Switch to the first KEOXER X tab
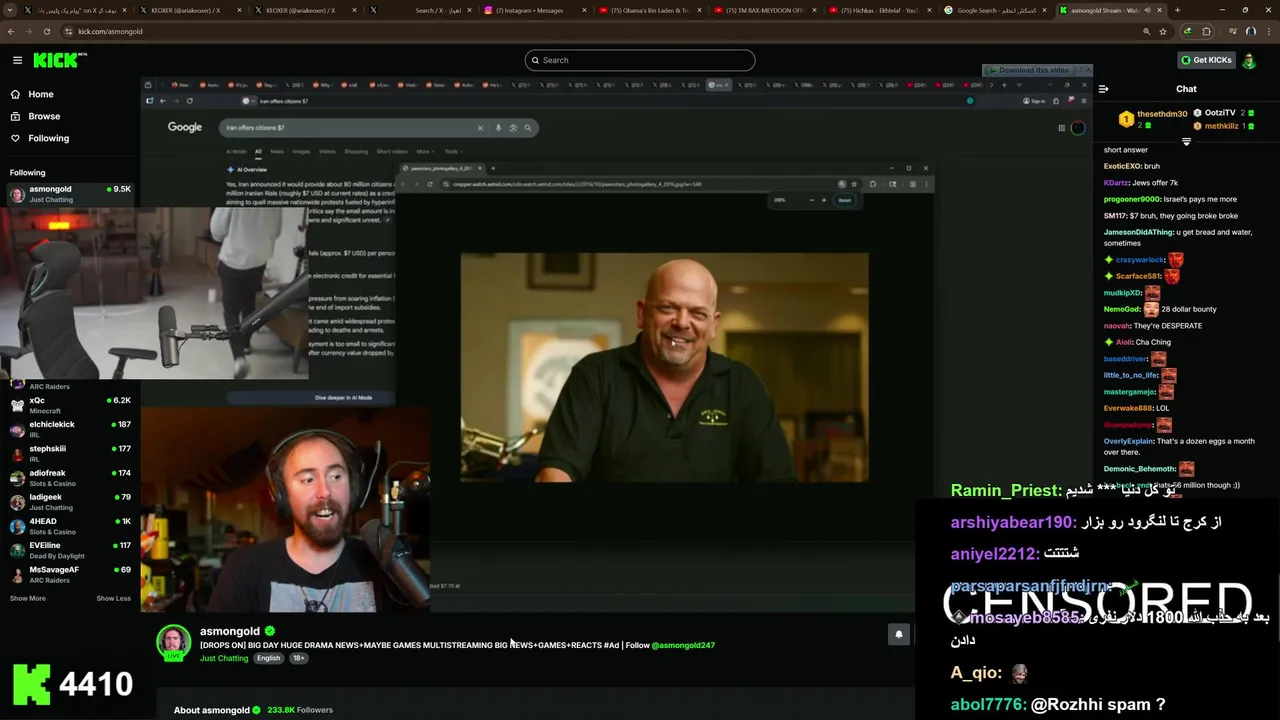The height and width of the screenshot is (720, 1280). pyautogui.click(x=189, y=10)
